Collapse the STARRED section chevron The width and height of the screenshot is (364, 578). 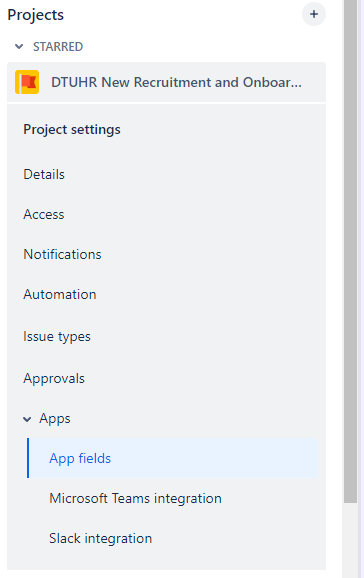pyautogui.click(x=19, y=46)
